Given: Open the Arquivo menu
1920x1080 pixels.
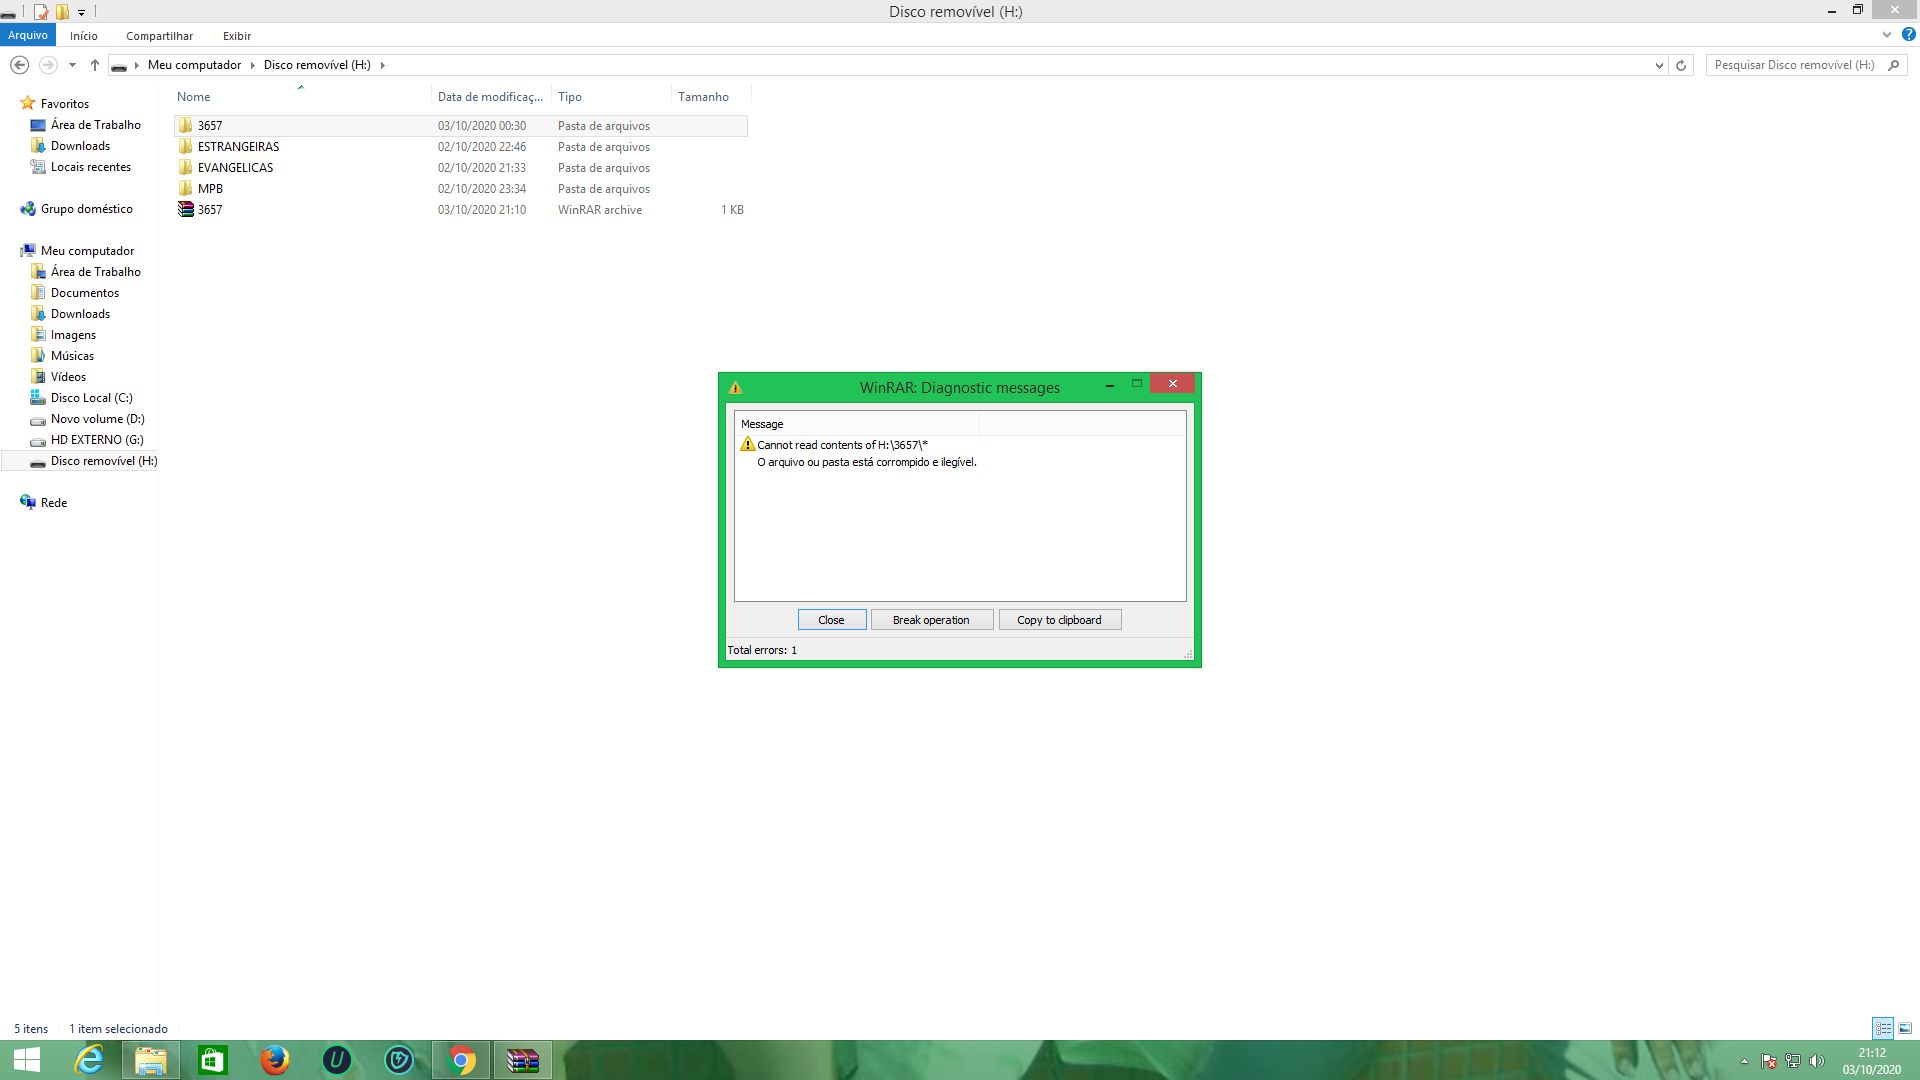Looking at the screenshot, I should click(x=28, y=35).
